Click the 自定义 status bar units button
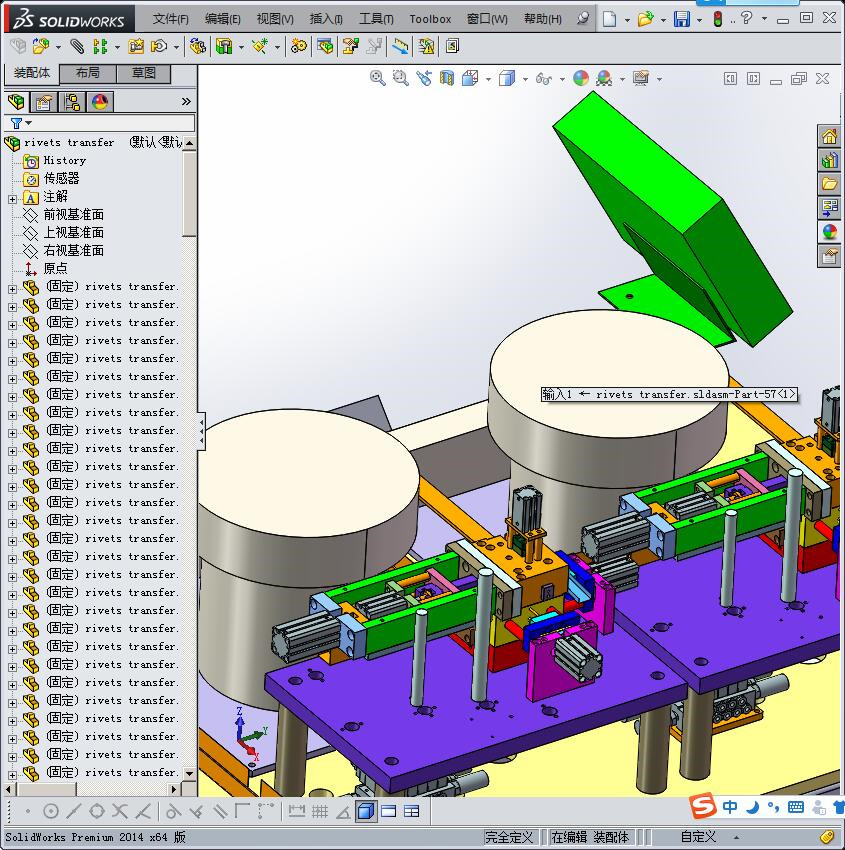Image resolution: width=845 pixels, height=850 pixels. 699,837
